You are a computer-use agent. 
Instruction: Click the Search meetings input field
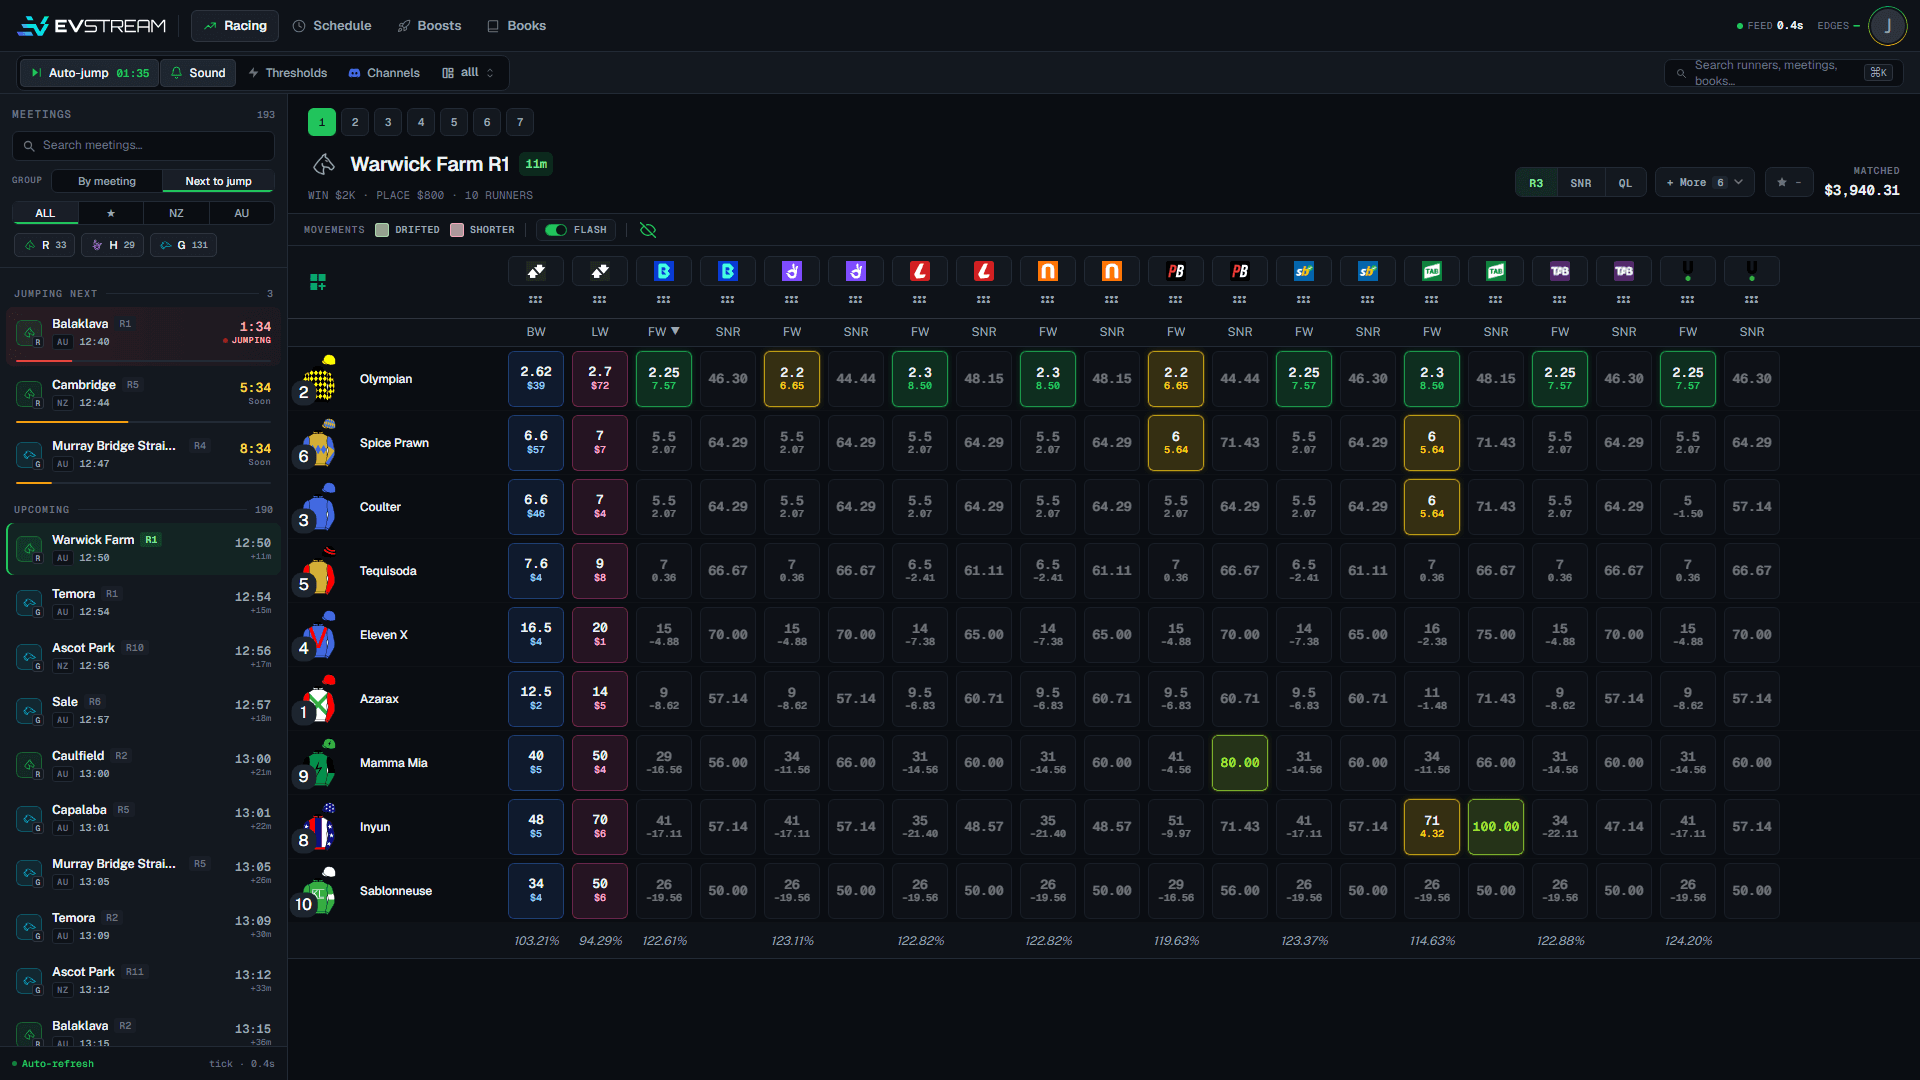pos(144,146)
